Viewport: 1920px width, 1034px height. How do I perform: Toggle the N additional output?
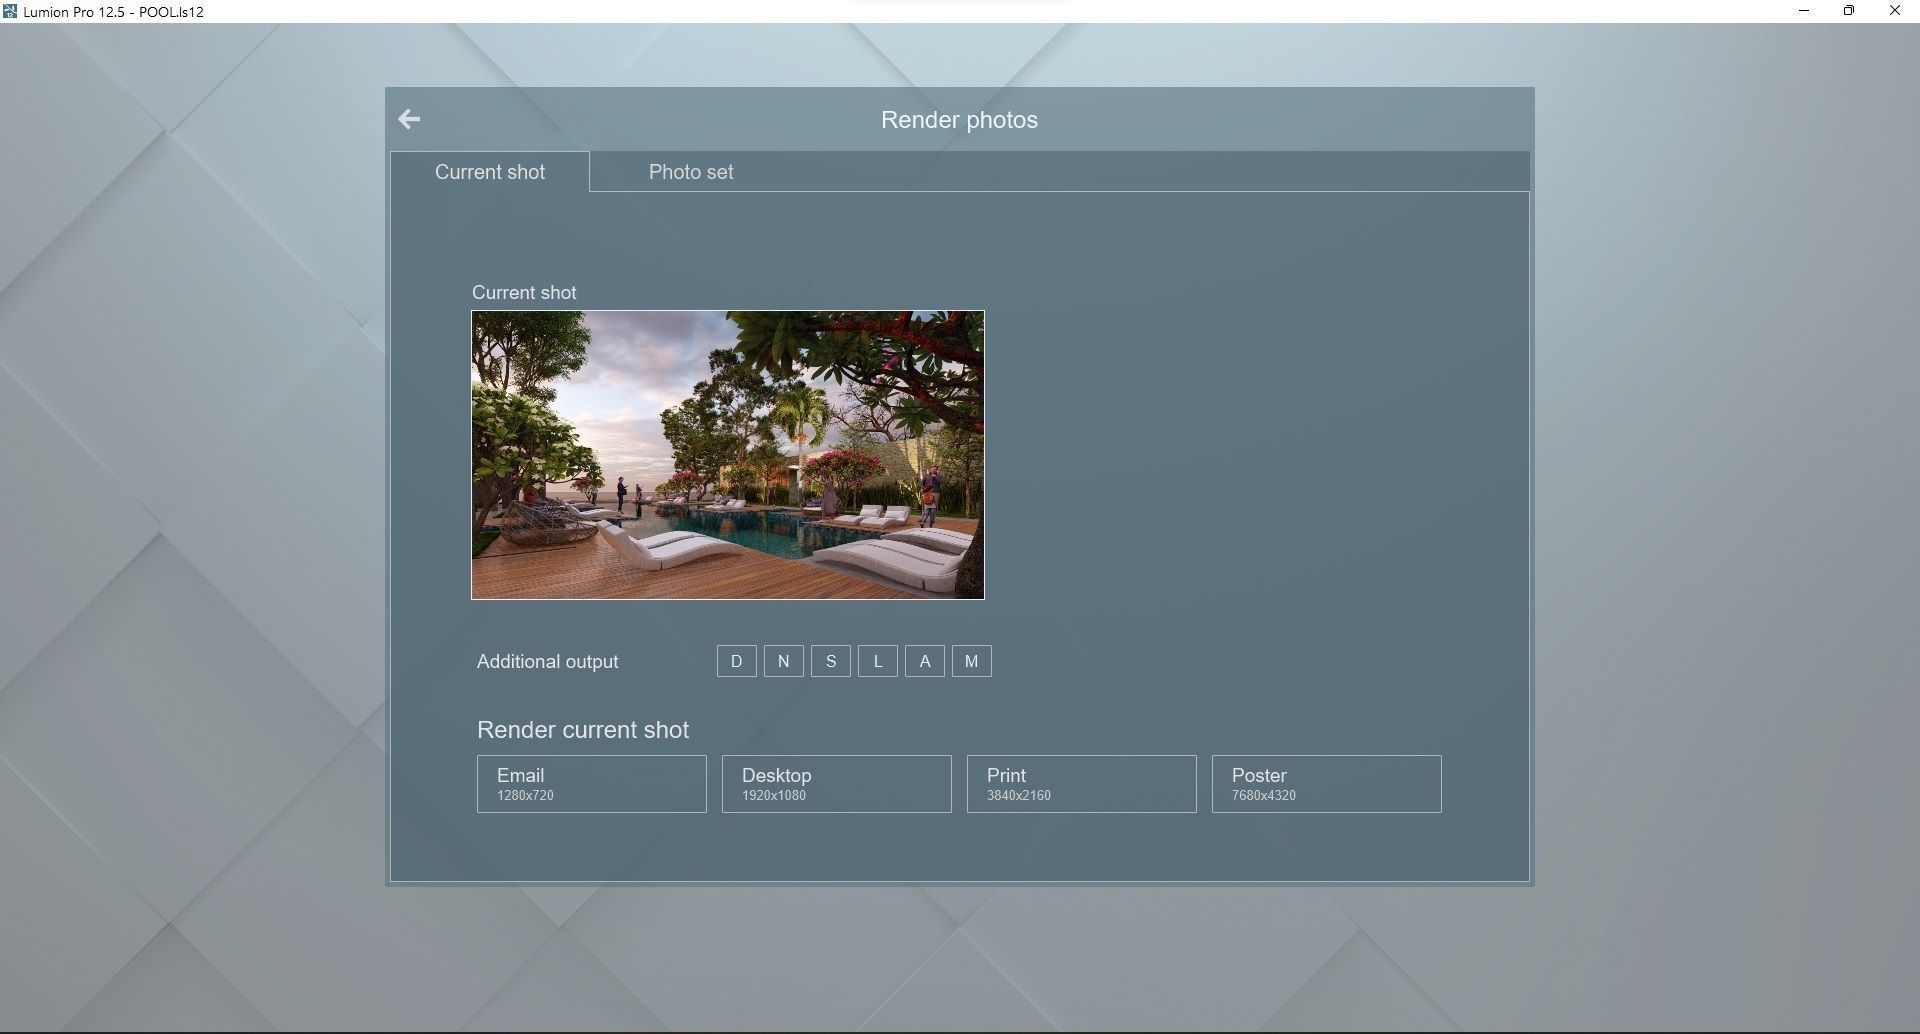coord(784,661)
